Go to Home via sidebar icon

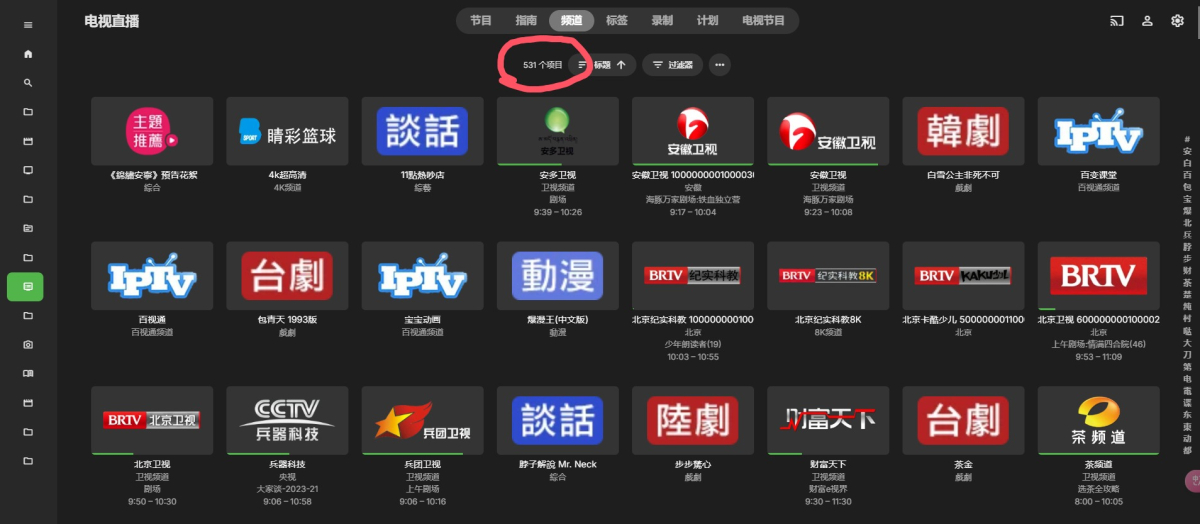pos(28,54)
